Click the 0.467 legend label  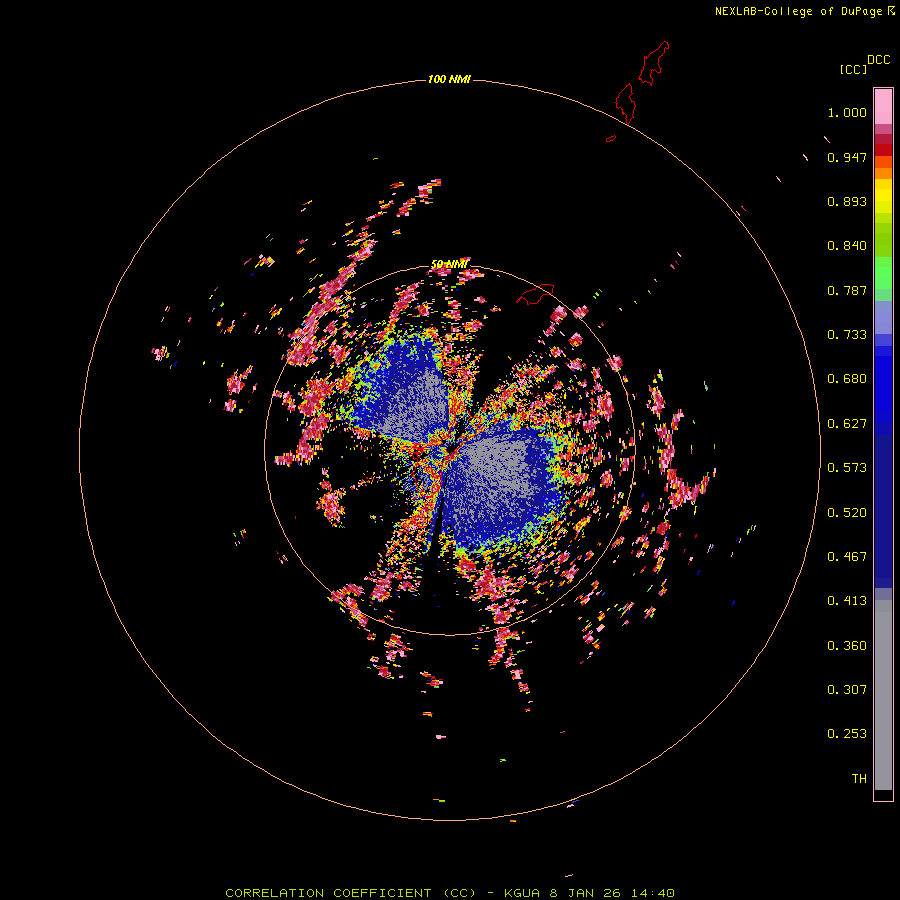[847, 557]
